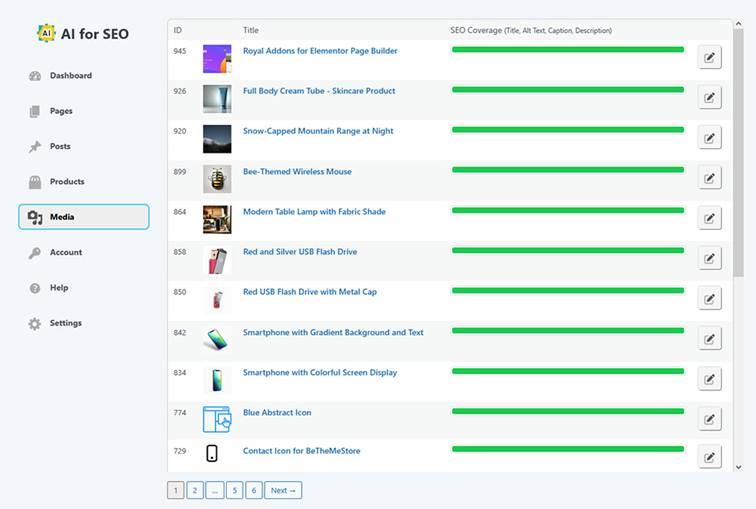Open 'Modern Table Lamp with Fabric Shade' link
756x509 pixels.
coord(314,212)
